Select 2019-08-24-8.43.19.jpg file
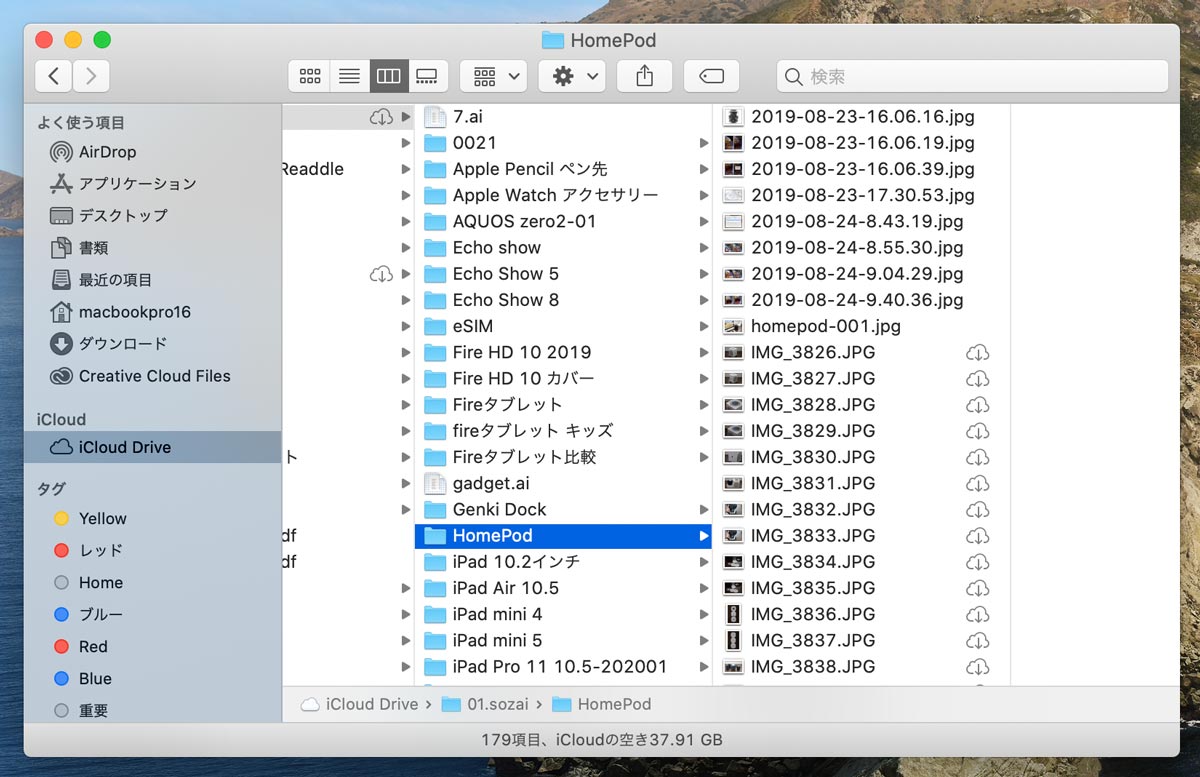The image size is (1200, 777). point(861,221)
